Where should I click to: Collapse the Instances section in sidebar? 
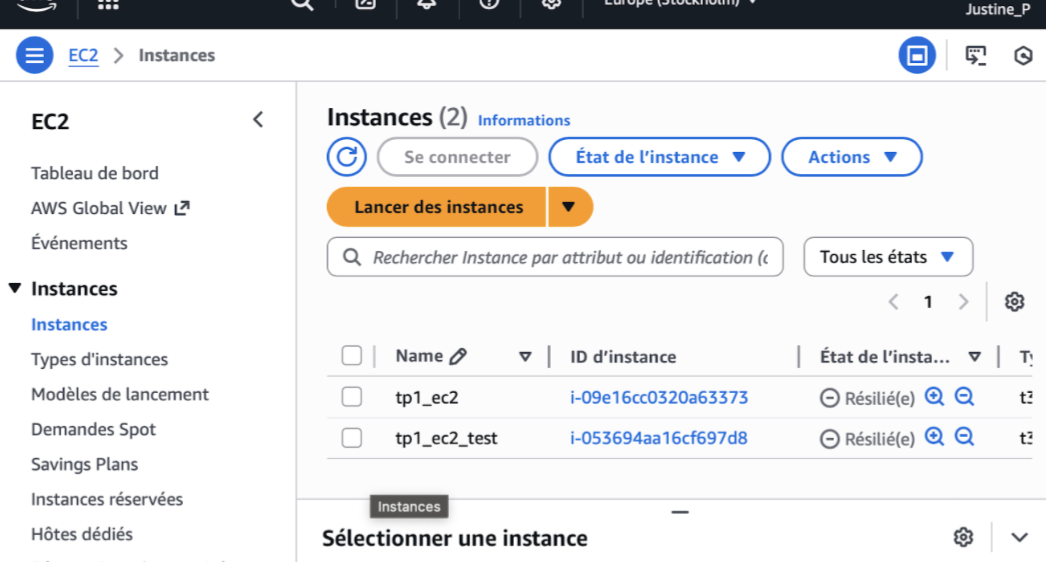[15, 288]
